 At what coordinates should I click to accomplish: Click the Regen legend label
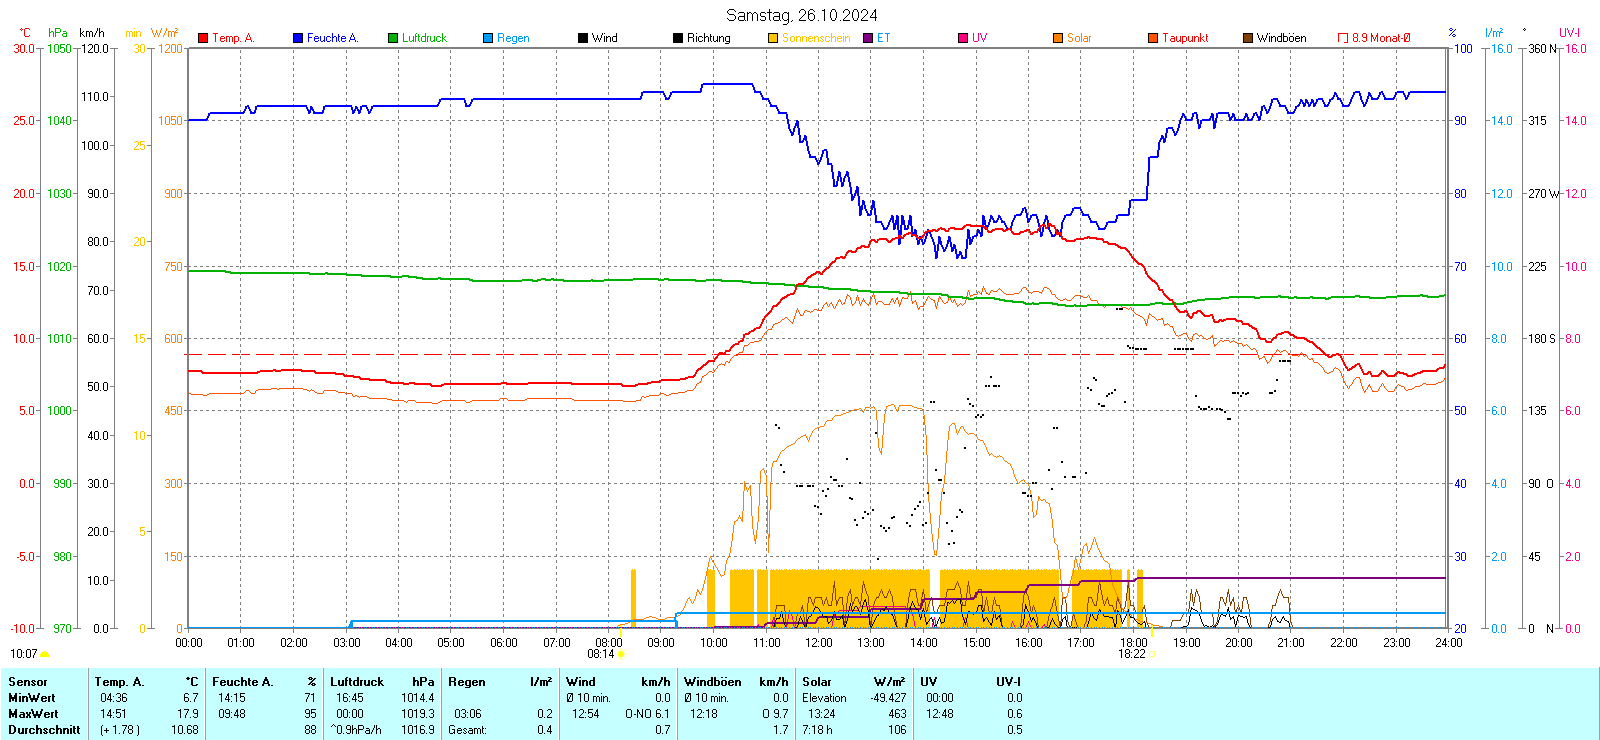click(513, 38)
